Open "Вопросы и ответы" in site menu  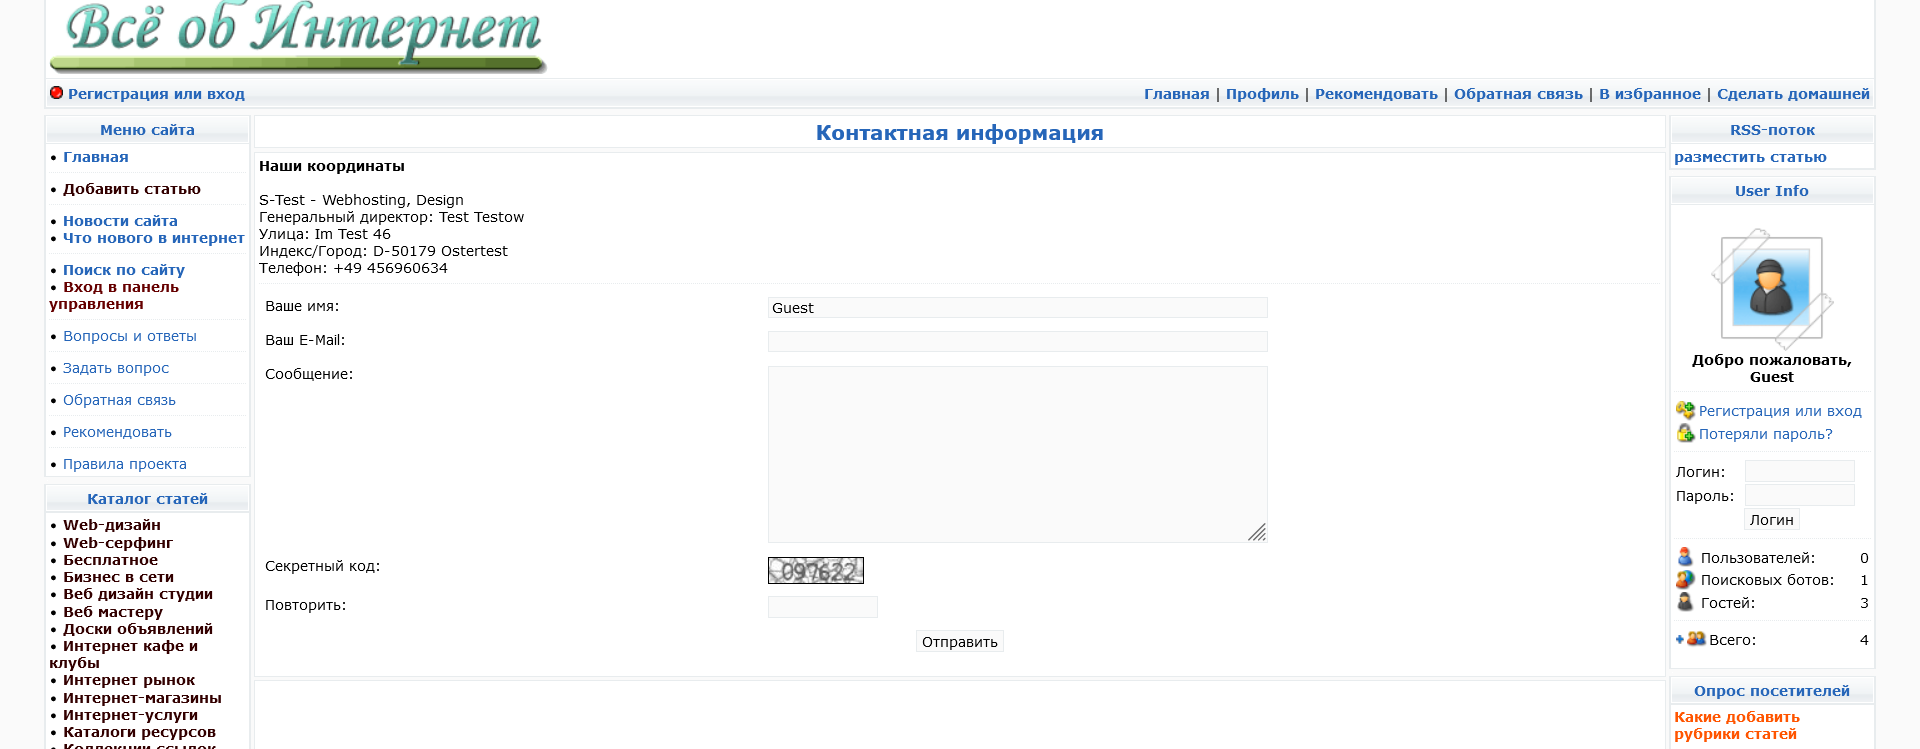tap(130, 336)
